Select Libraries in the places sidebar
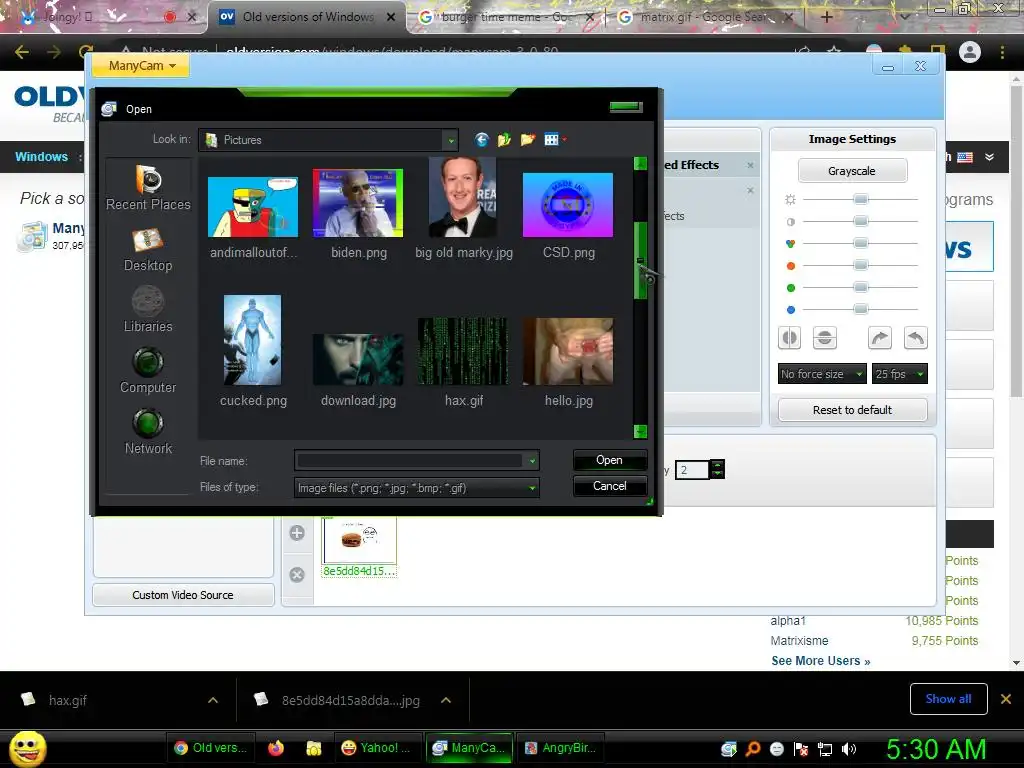 pyautogui.click(x=148, y=310)
